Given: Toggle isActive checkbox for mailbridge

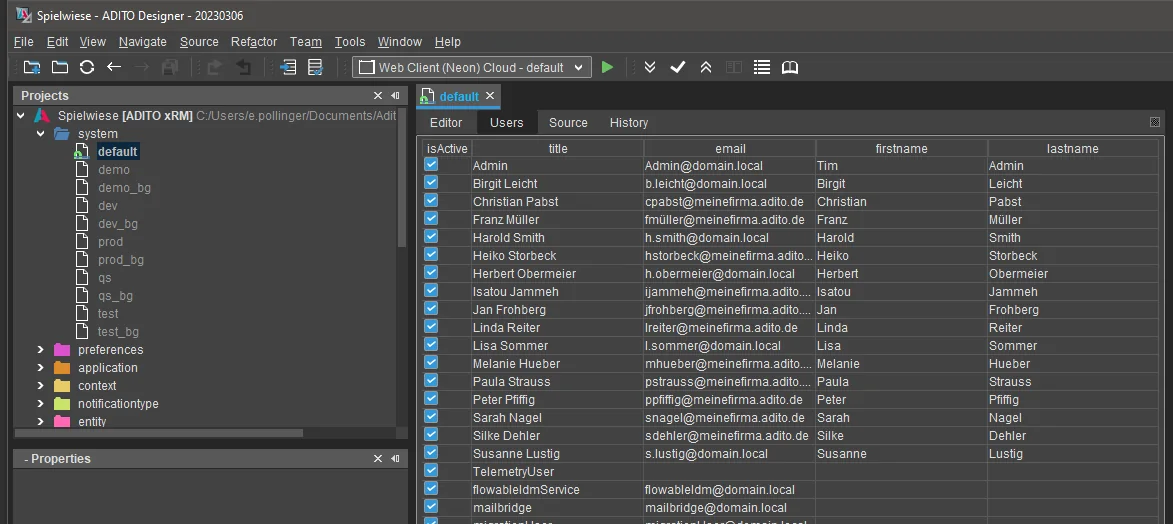Looking at the screenshot, I should click(x=431, y=506).
